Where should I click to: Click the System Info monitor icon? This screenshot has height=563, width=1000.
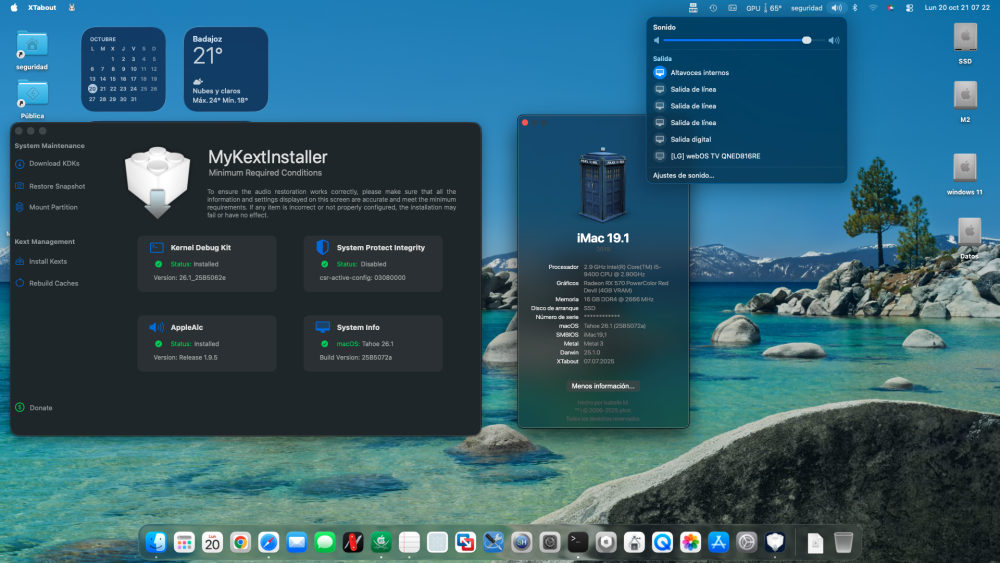[323, 327]
